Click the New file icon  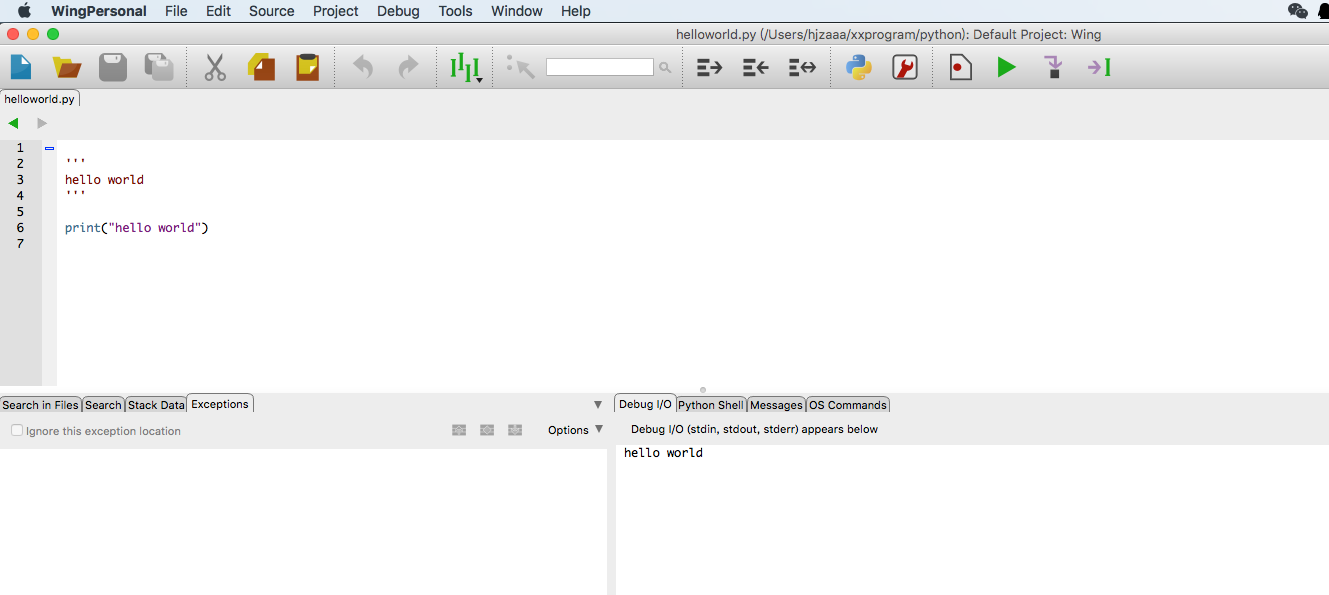coord(21,67)
